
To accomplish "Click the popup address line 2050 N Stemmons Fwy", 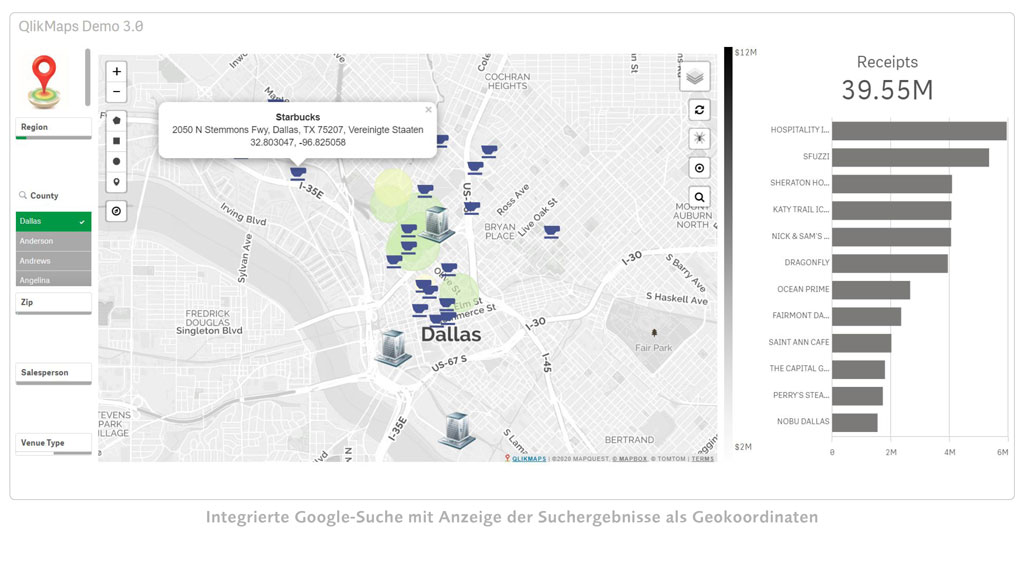I will click(298, 129).
